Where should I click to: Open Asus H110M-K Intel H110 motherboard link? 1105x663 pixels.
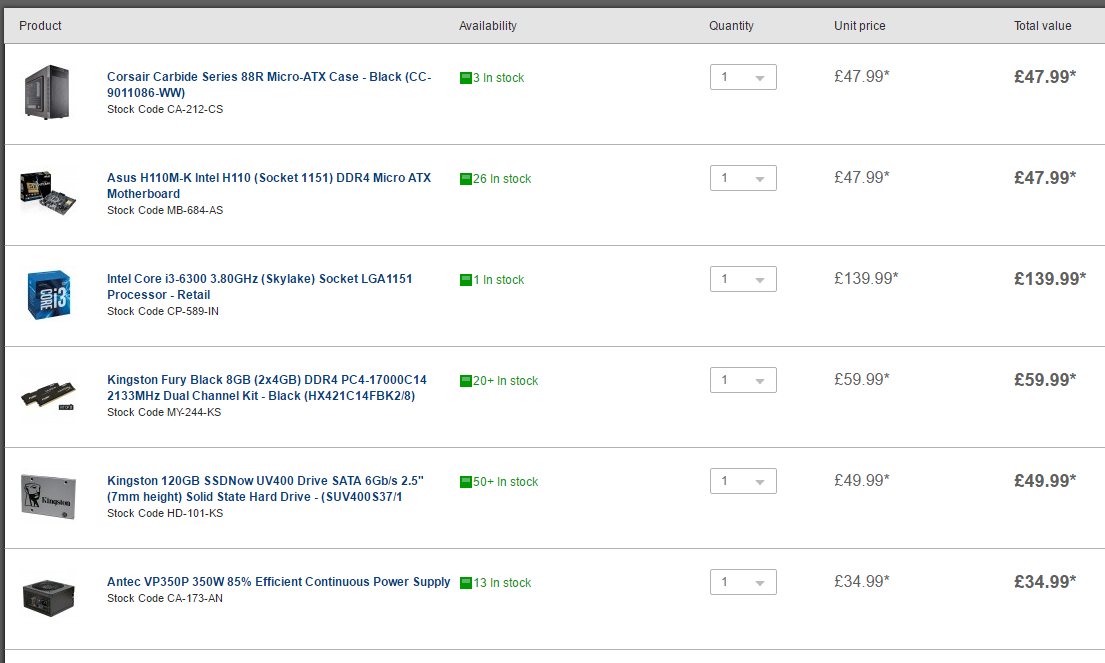269,185
